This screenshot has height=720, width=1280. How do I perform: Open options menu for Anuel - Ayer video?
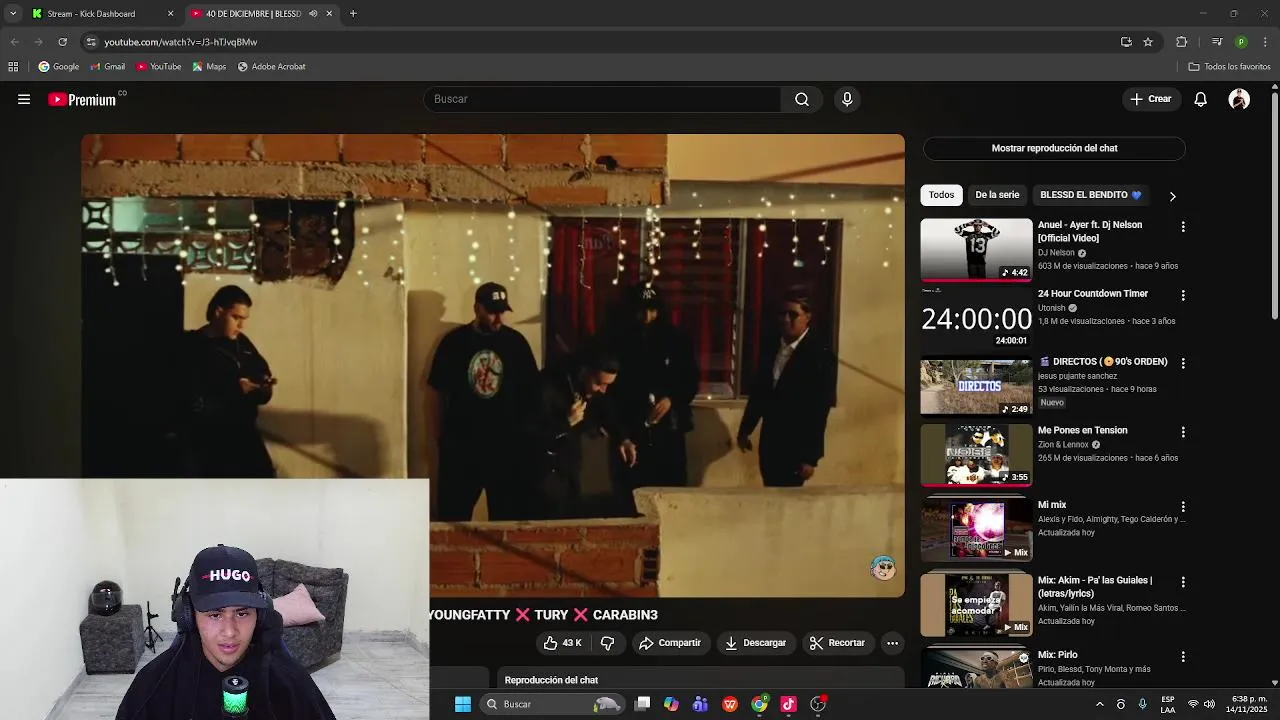point(1183,227)
